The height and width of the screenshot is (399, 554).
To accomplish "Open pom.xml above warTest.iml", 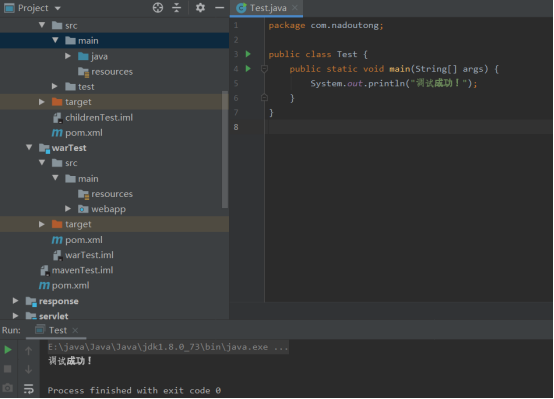I will click(x=77, y=240).
